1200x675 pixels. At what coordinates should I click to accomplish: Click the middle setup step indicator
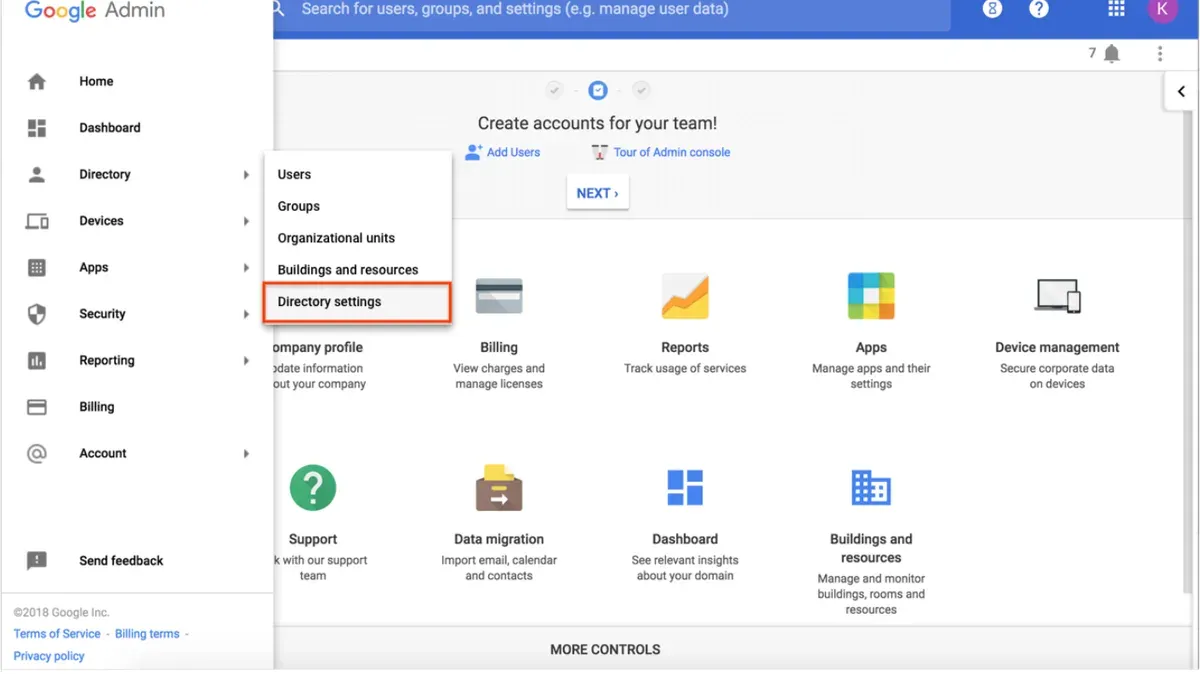coord(598,91)
